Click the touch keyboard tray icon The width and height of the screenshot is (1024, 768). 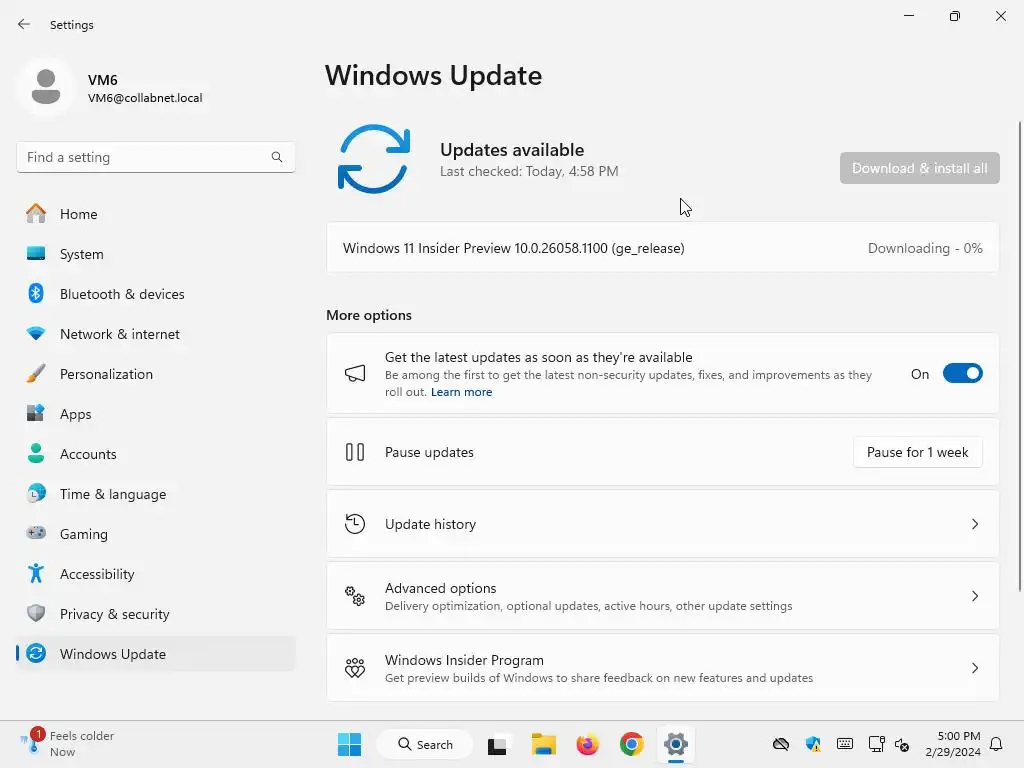844,744
